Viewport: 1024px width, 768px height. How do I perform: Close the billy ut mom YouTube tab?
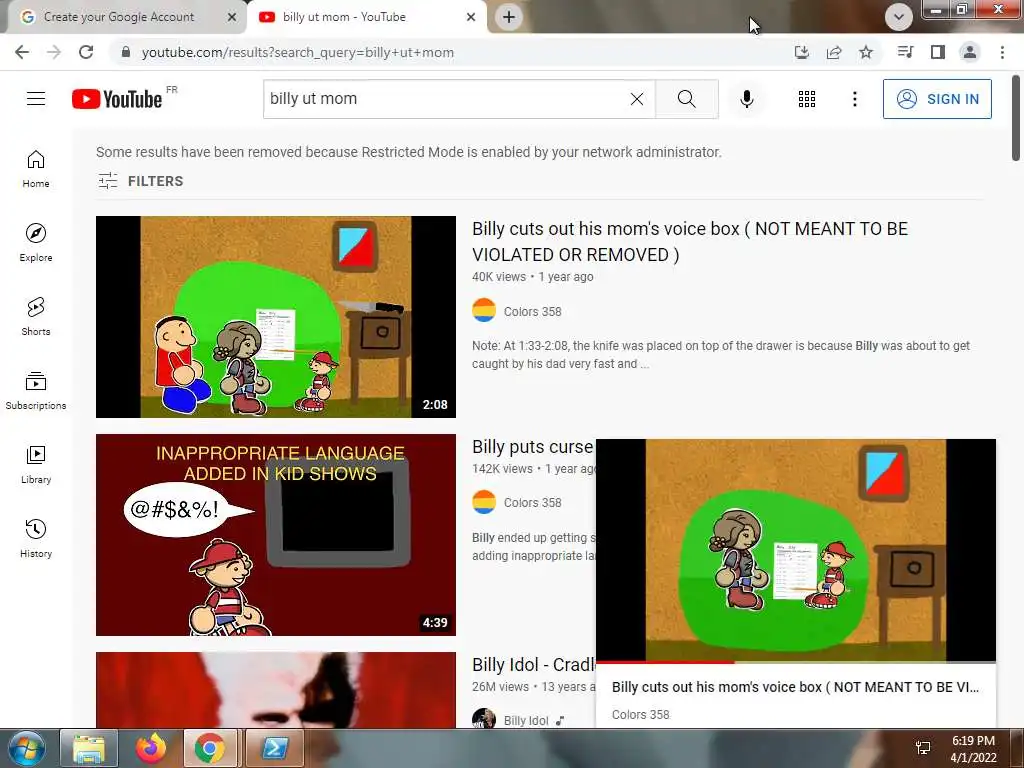tap(471, 17)
